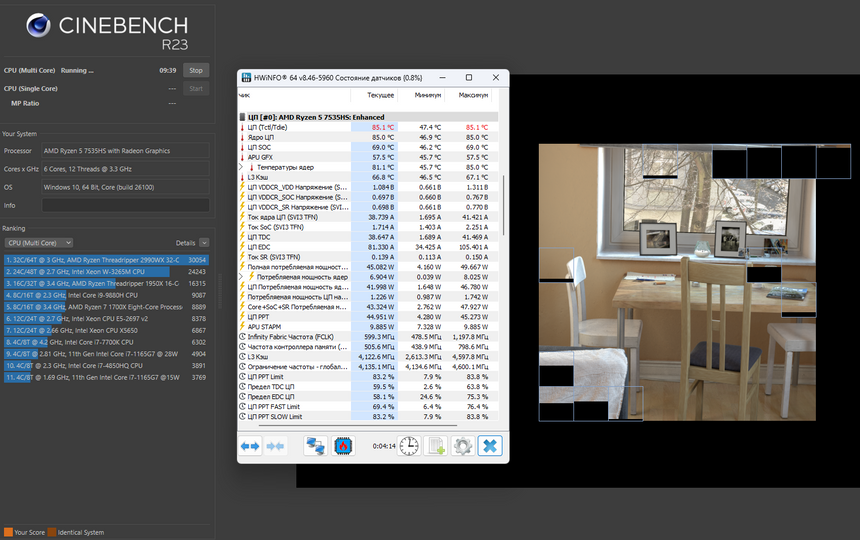Expand the Температуры ядер row
Screen dimensions: 860x540
(240, 167)
